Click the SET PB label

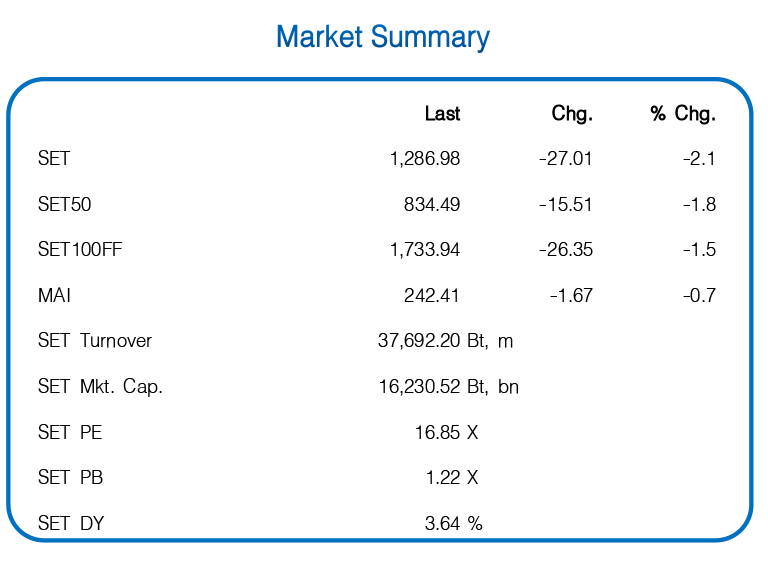tap(70, 478)
